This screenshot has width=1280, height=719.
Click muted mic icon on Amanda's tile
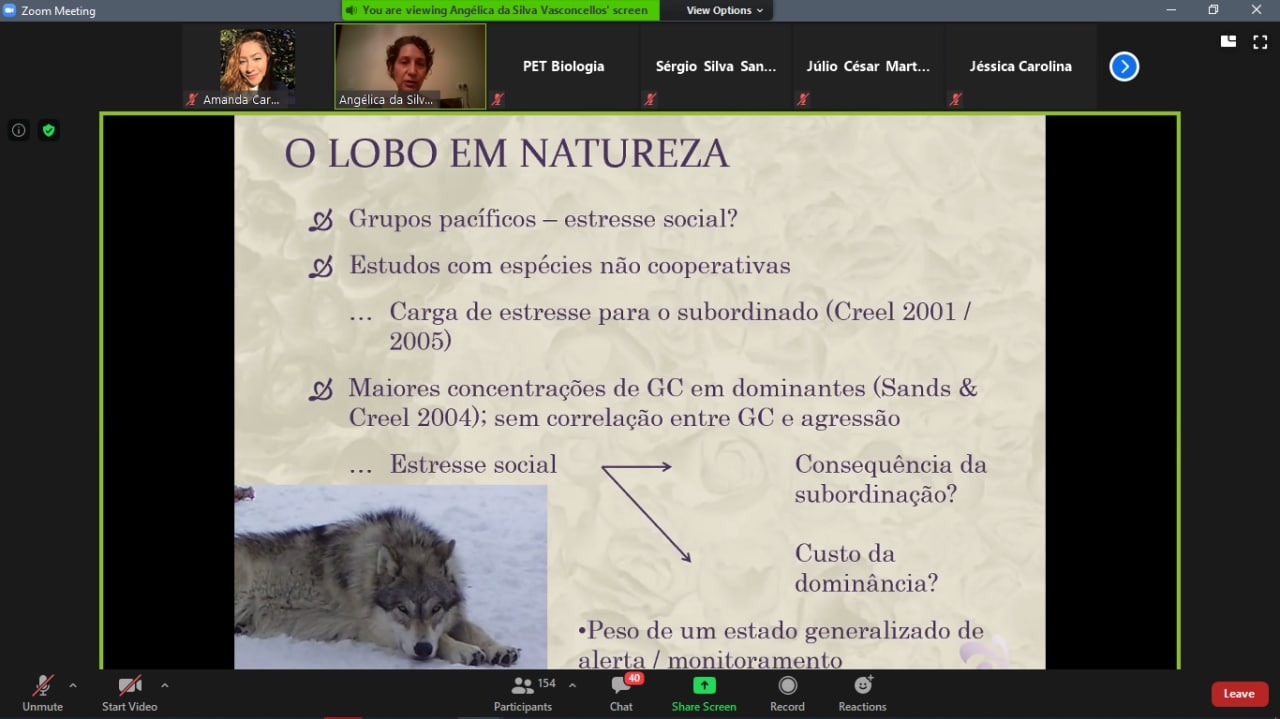click(x=192, y=99)
